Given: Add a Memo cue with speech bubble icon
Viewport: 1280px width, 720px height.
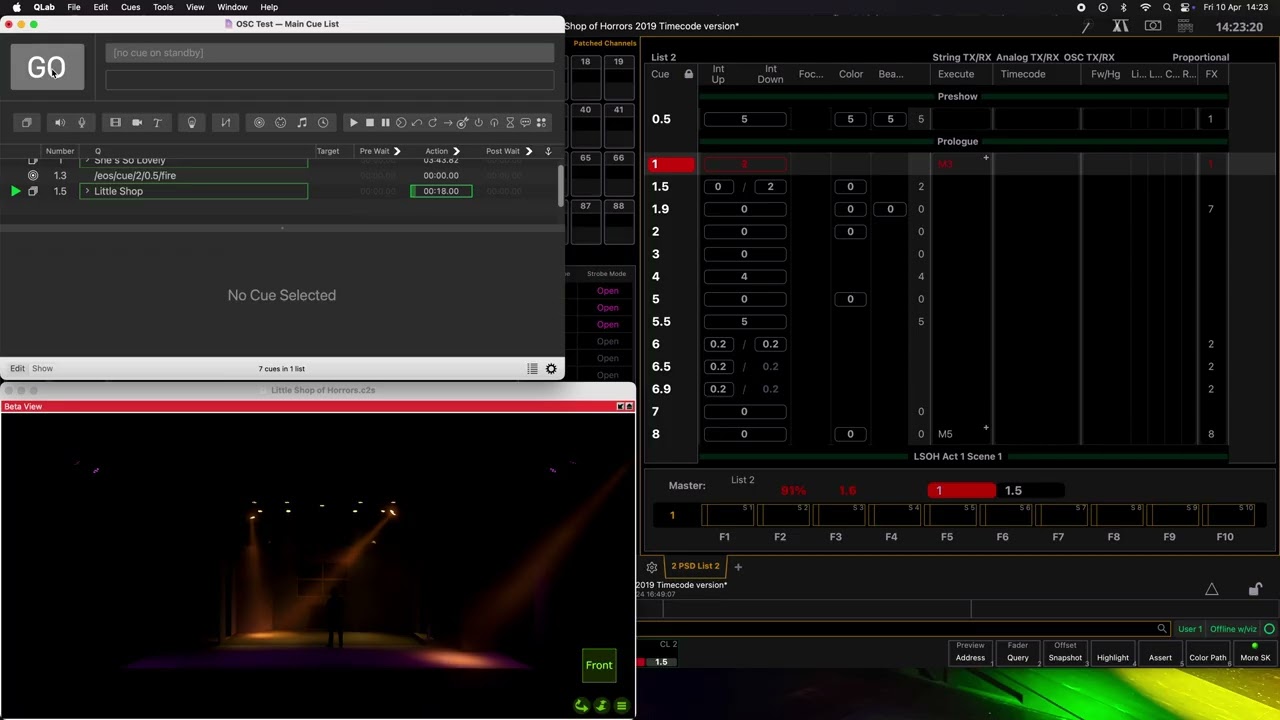Looking at the screenshot, I should [525, 123].
